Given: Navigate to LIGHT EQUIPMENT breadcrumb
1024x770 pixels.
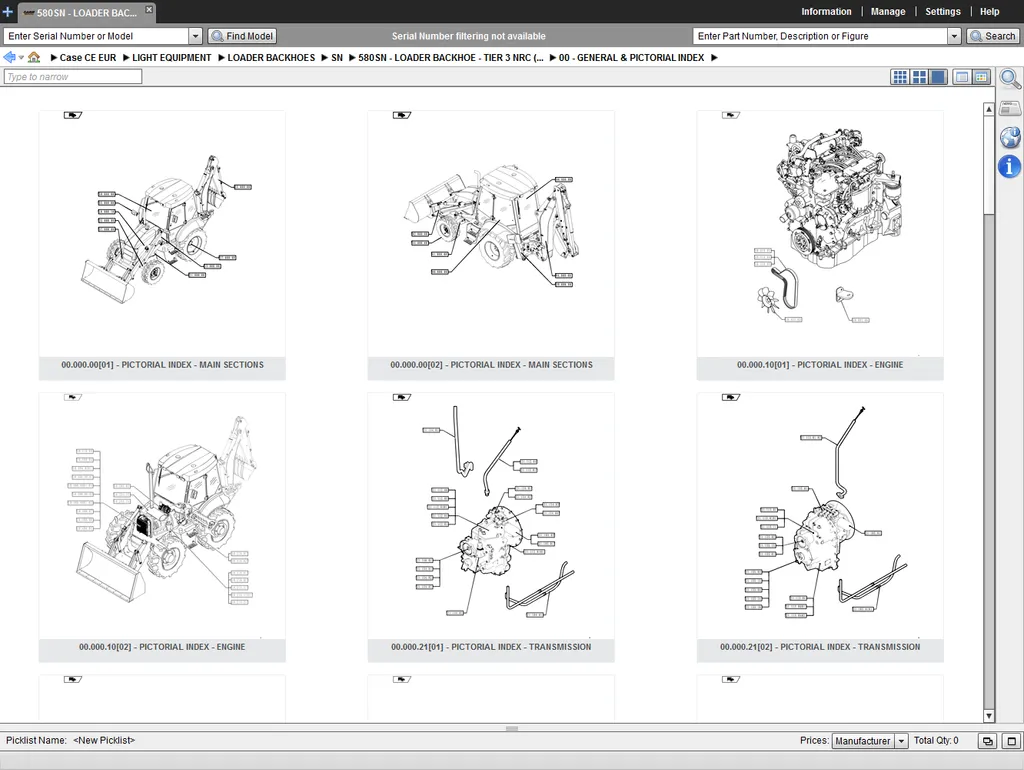Looking at the screenshot, I should 172,57.
